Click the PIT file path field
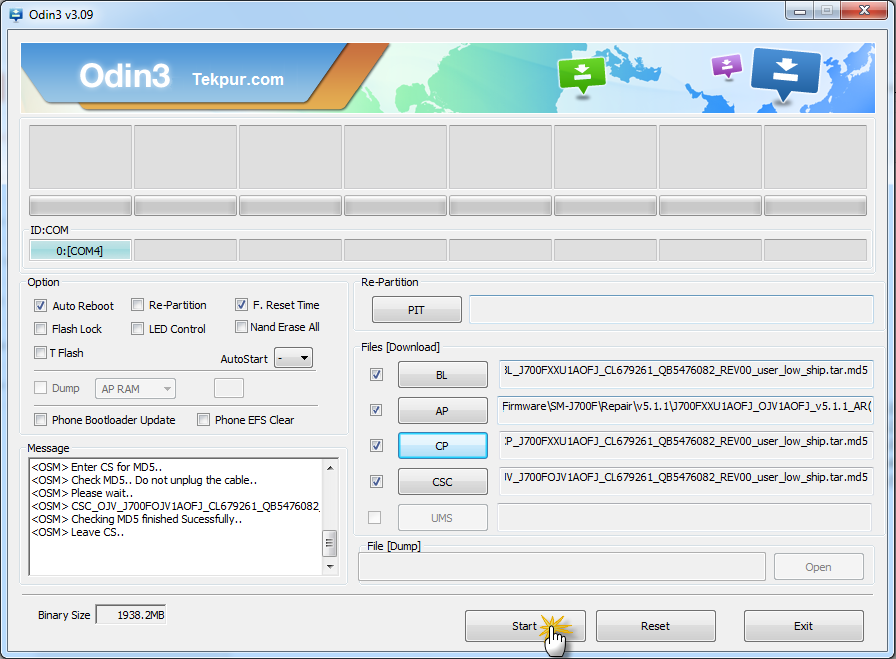Viewport: 896px width, 659px height. pos(671,309)
